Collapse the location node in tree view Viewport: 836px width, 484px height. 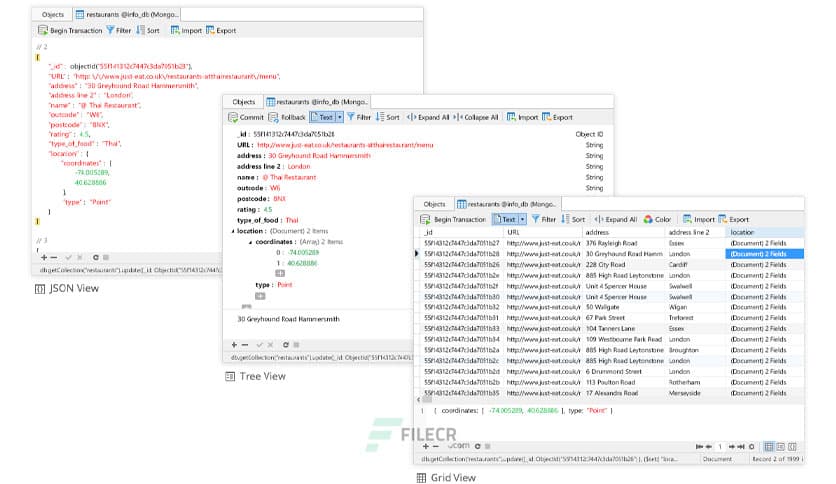click(x=232, y=231)
